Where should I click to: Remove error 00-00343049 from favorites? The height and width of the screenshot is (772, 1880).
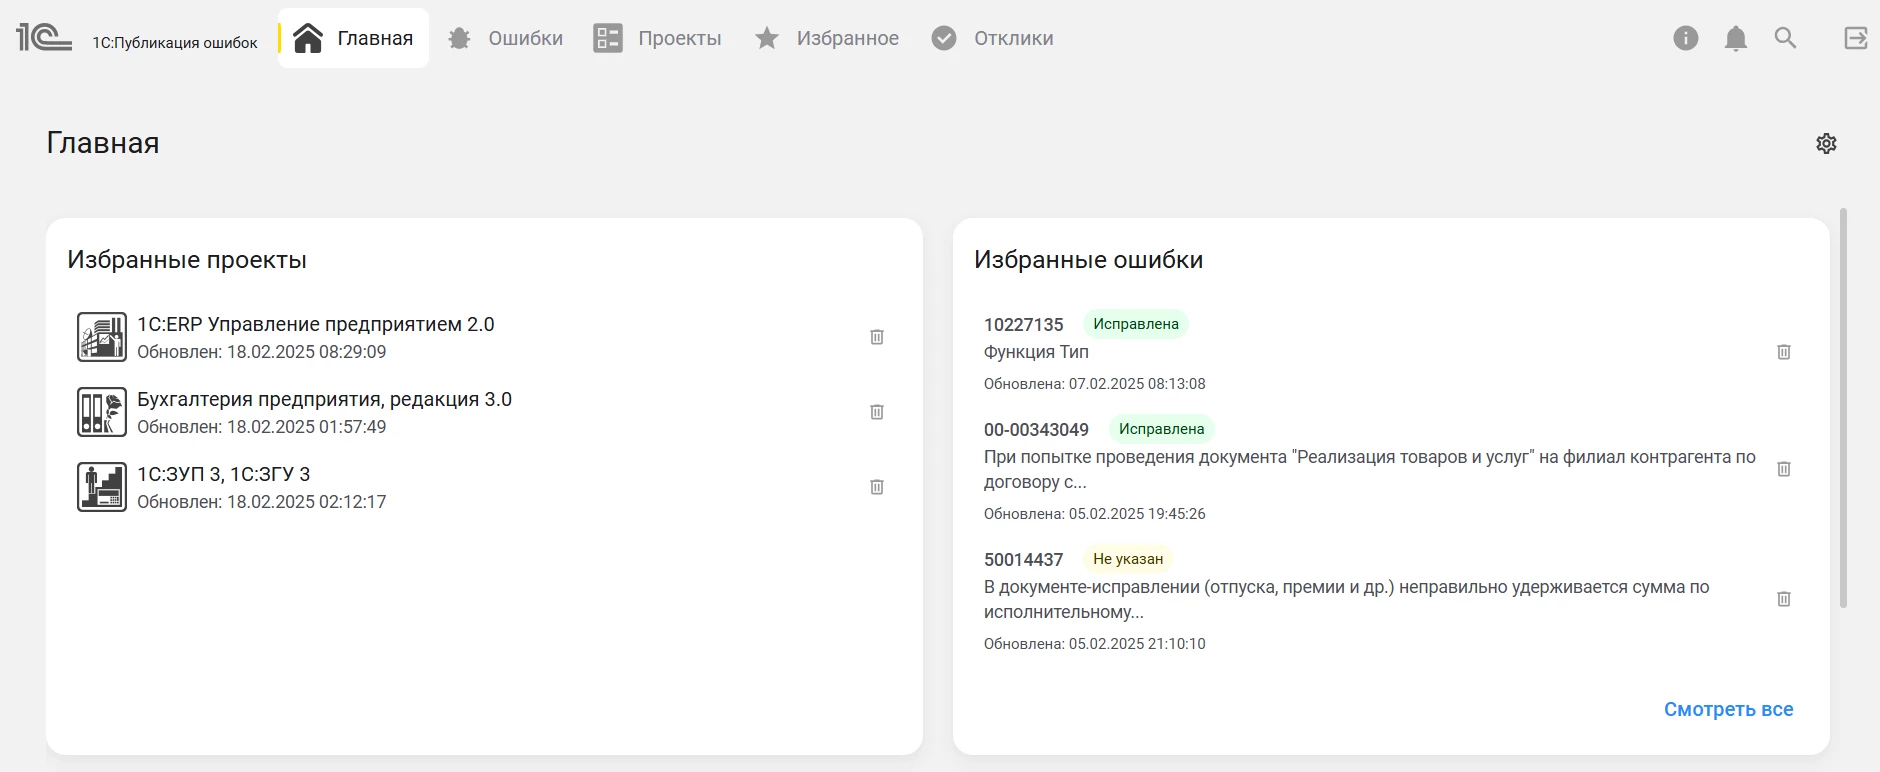(1783, 469)
